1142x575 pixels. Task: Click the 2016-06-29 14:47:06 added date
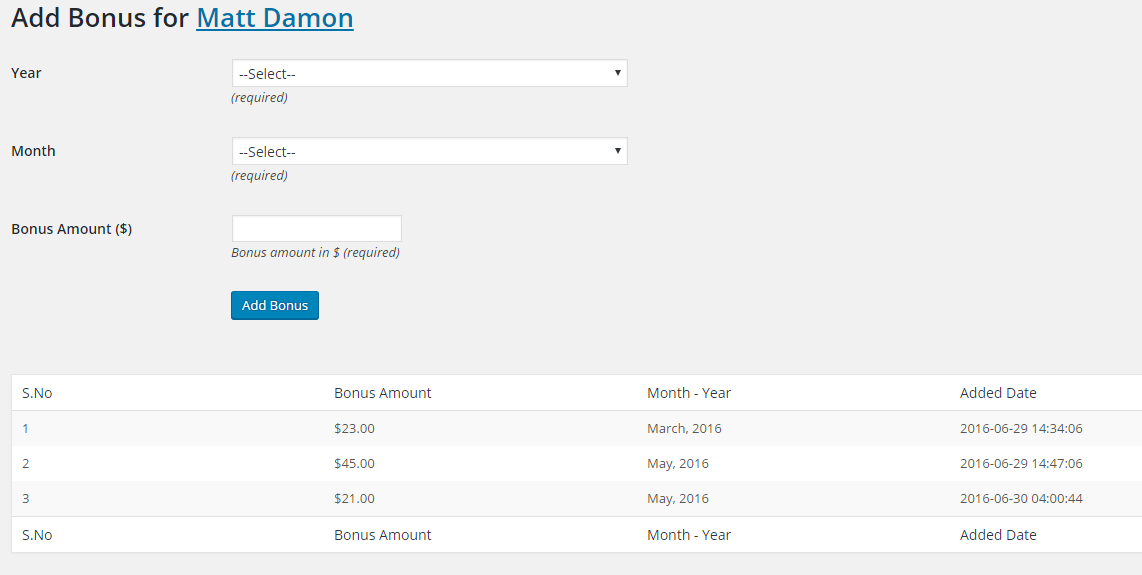[x=1021, y=463]
